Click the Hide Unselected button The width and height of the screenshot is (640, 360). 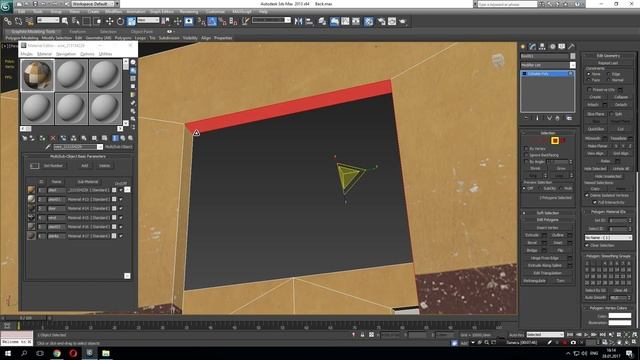608,176
